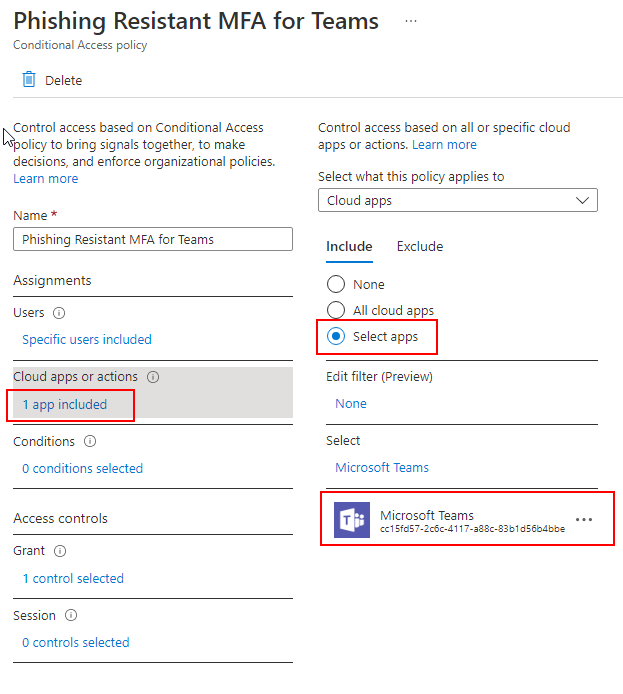Select the None radio button
623x694 pixels.
point(336,284)
